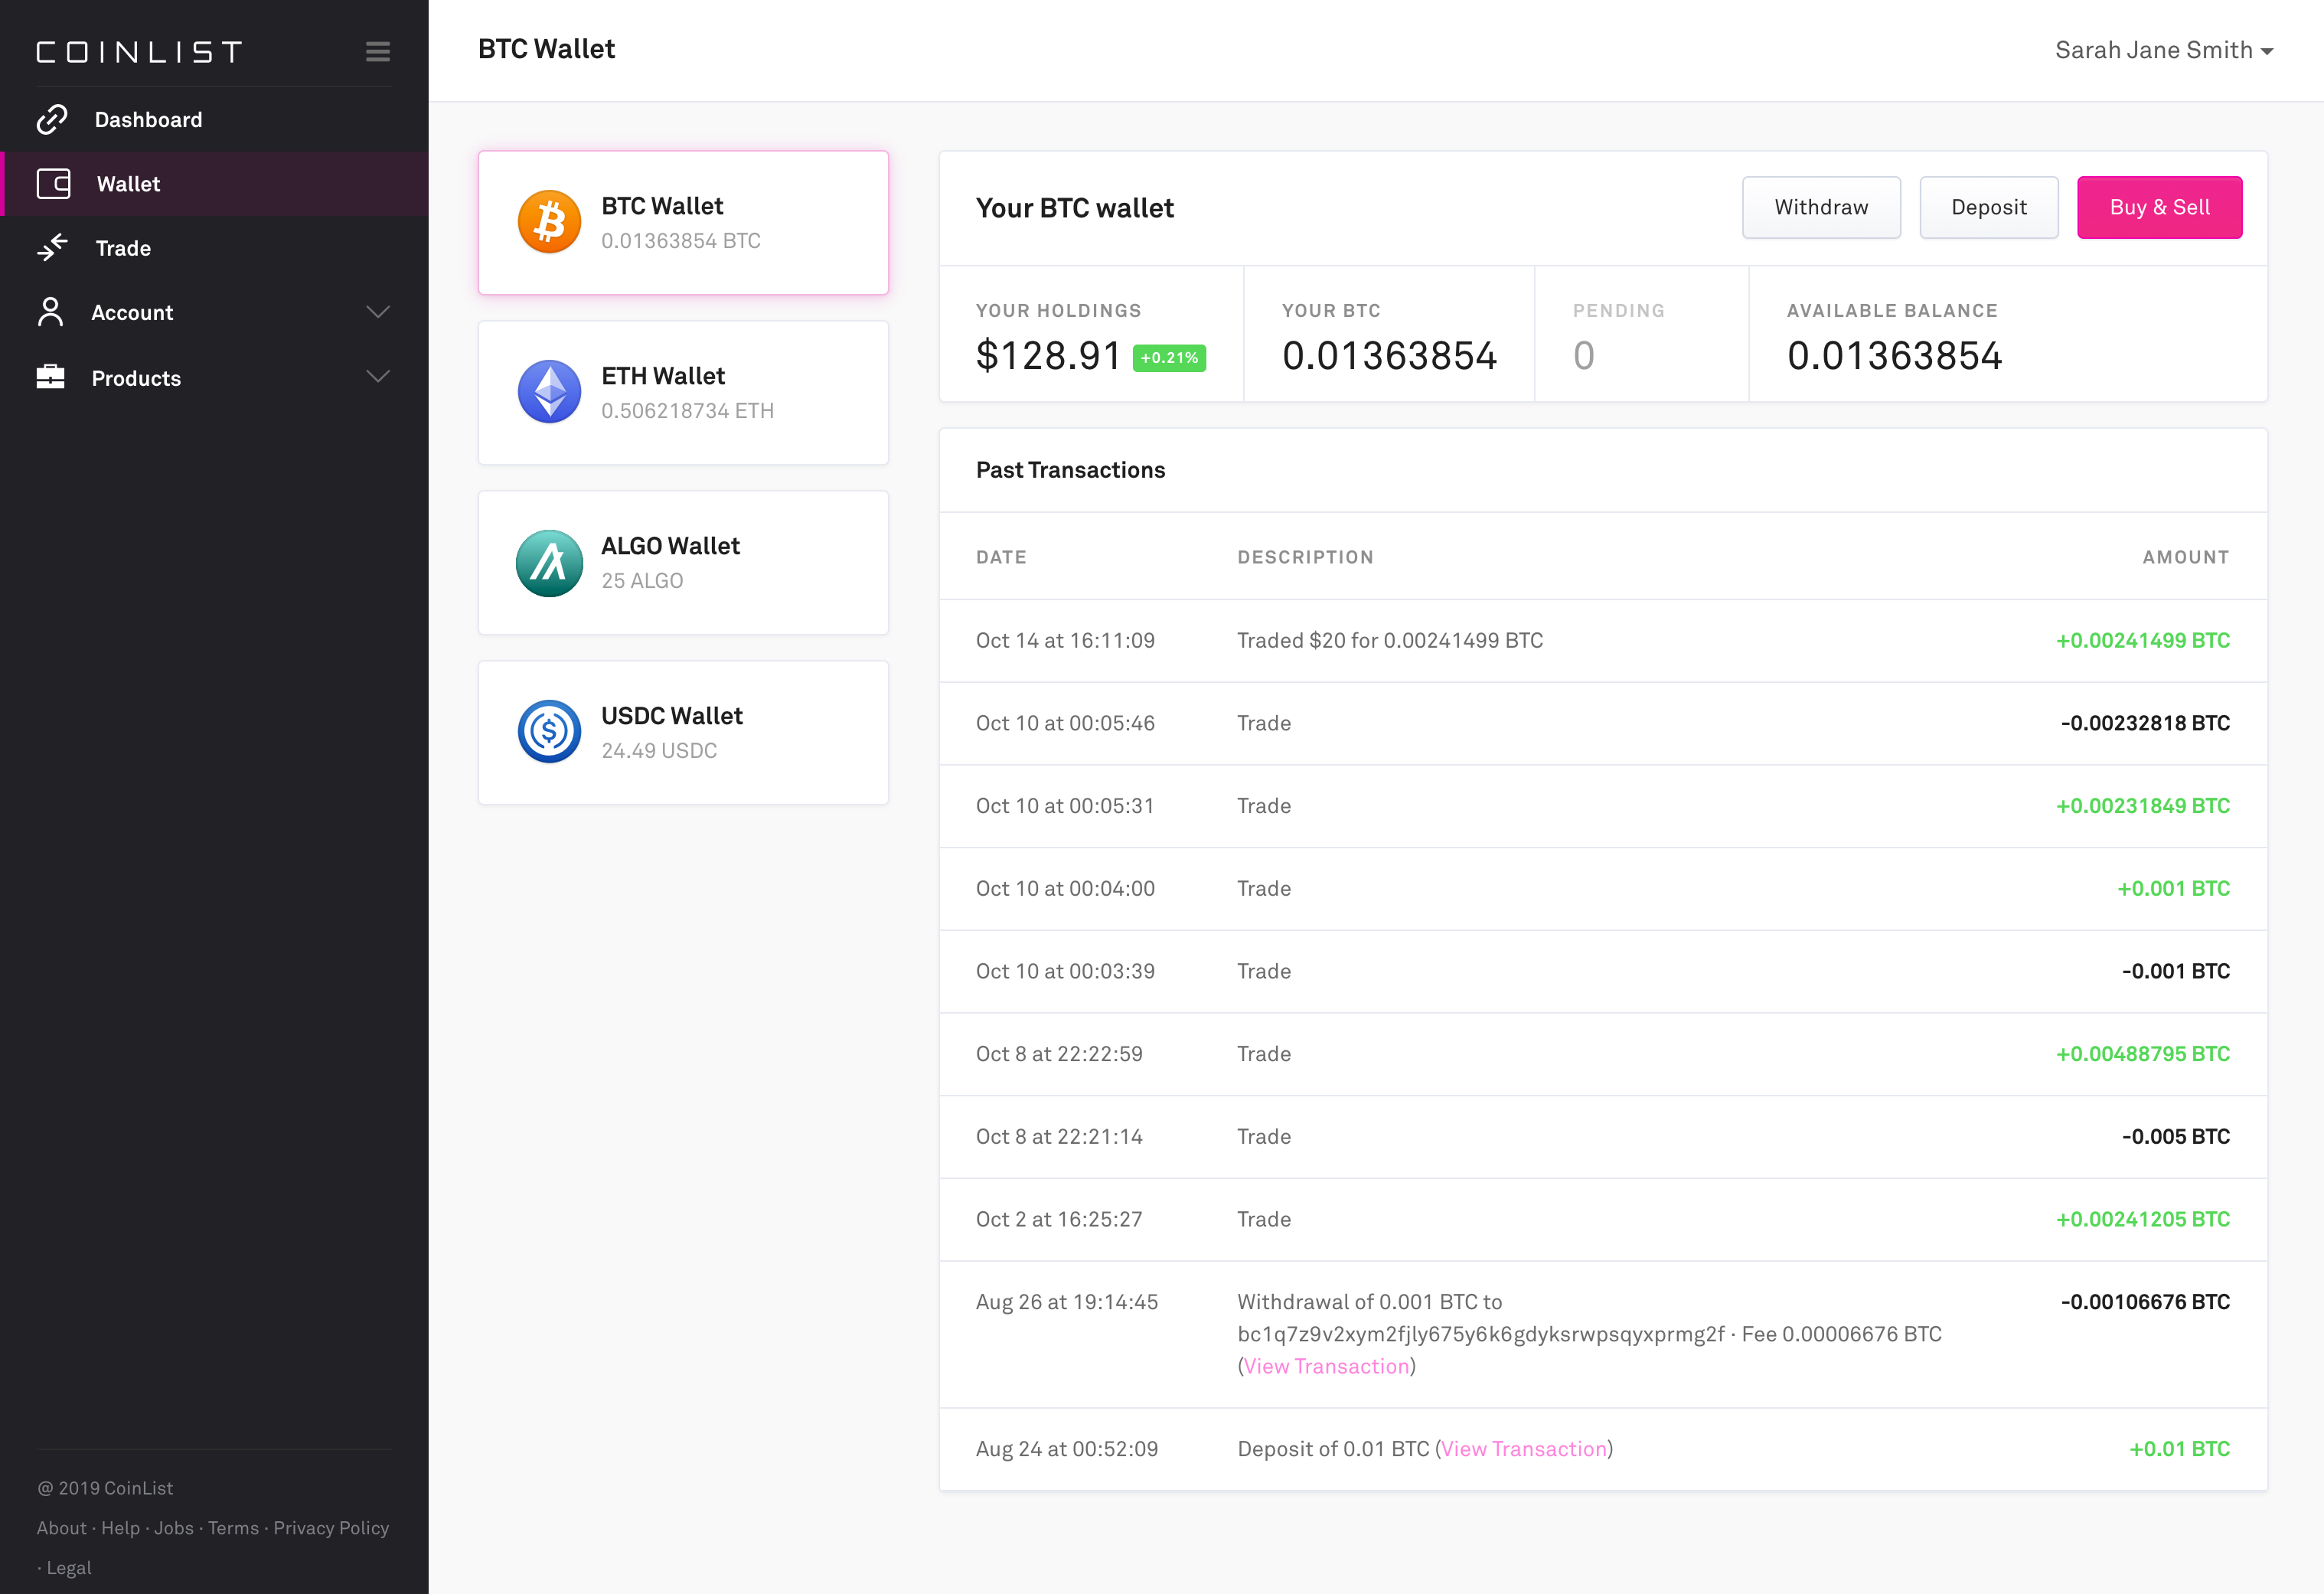Click the USDC coin icon
The height and width of the screenshot is (1594, 2324).
click(x=549, y=731)
